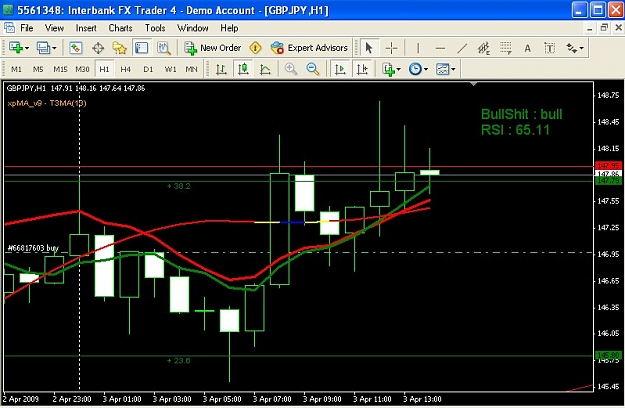
Task: Switch to M5 timeframe
Action: click(38, 69)
